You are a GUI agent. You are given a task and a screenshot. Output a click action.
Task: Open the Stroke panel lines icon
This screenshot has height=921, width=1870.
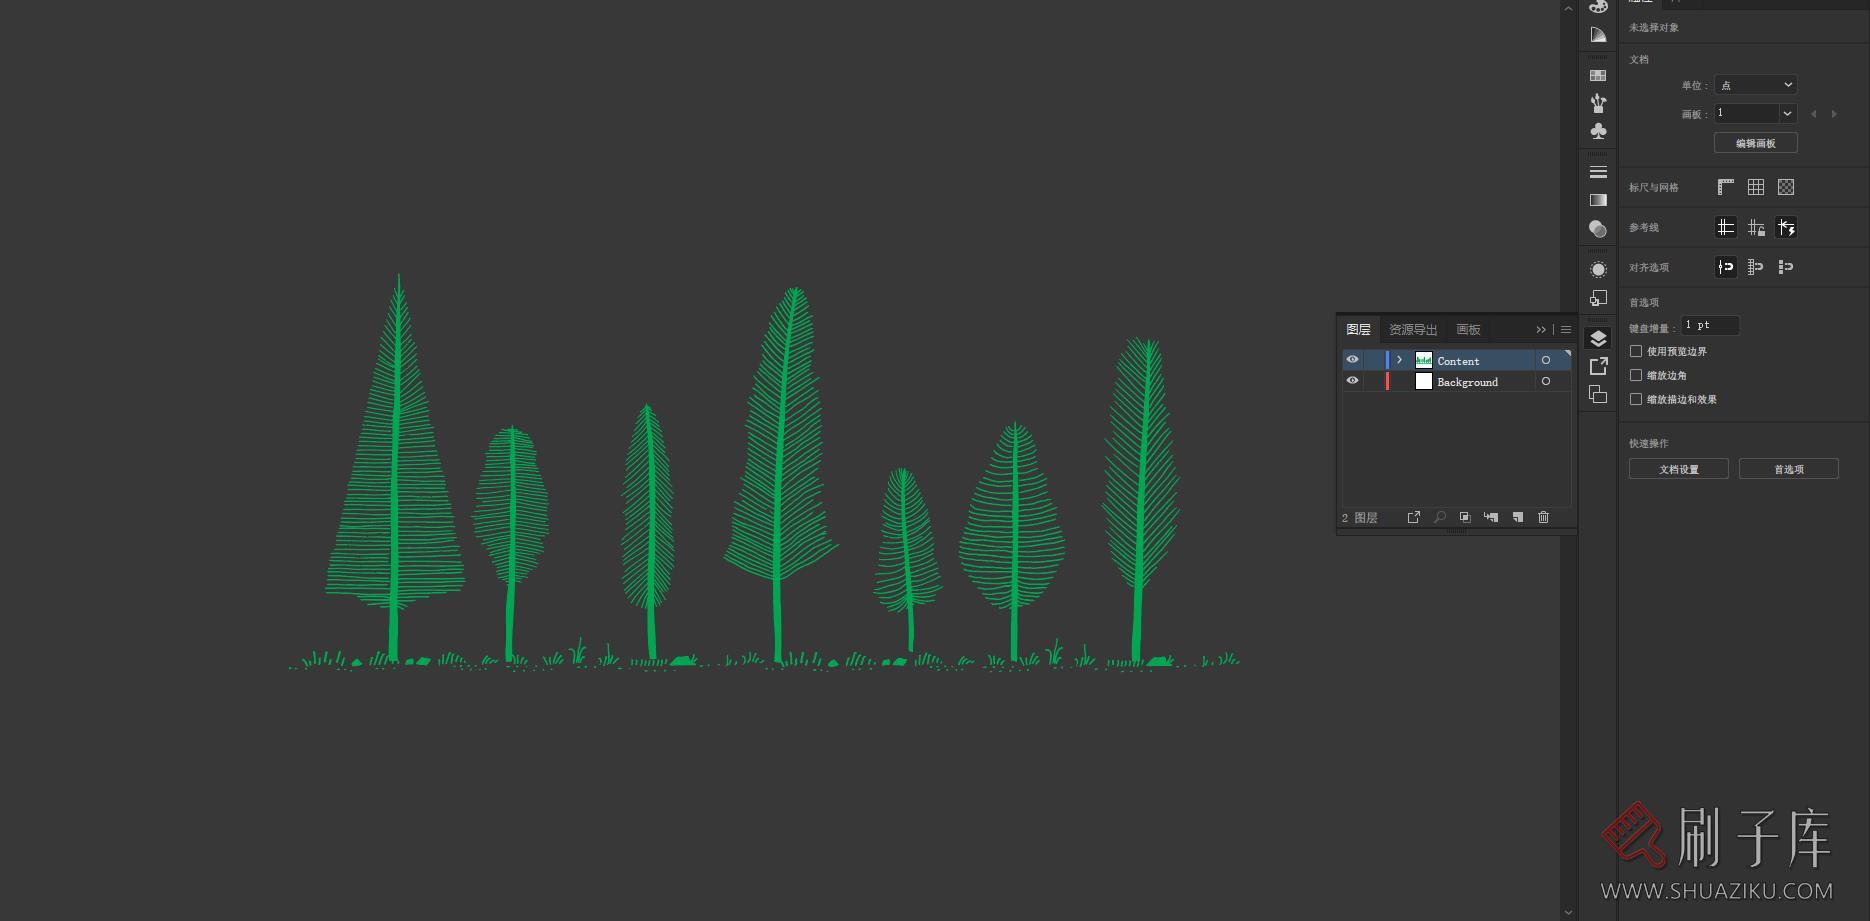pyautogui.click(x=1598, y=172)
